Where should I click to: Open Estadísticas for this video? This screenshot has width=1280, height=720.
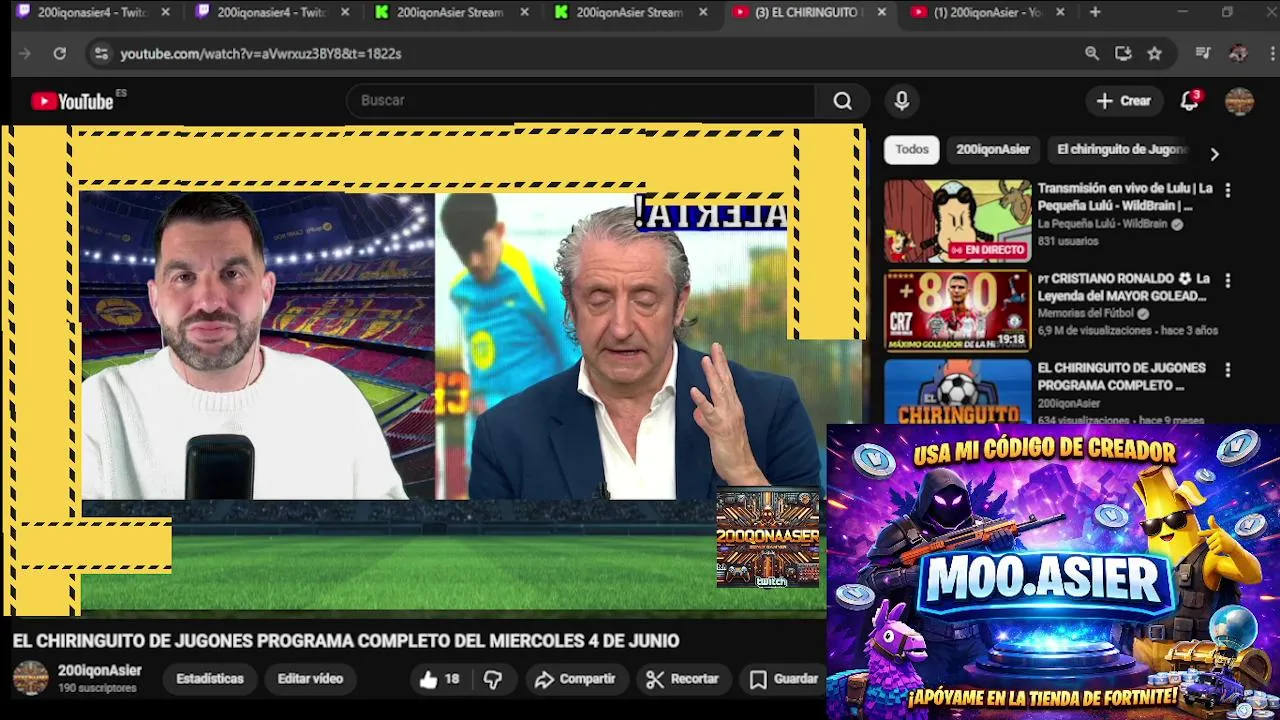[x=210, y=679]
